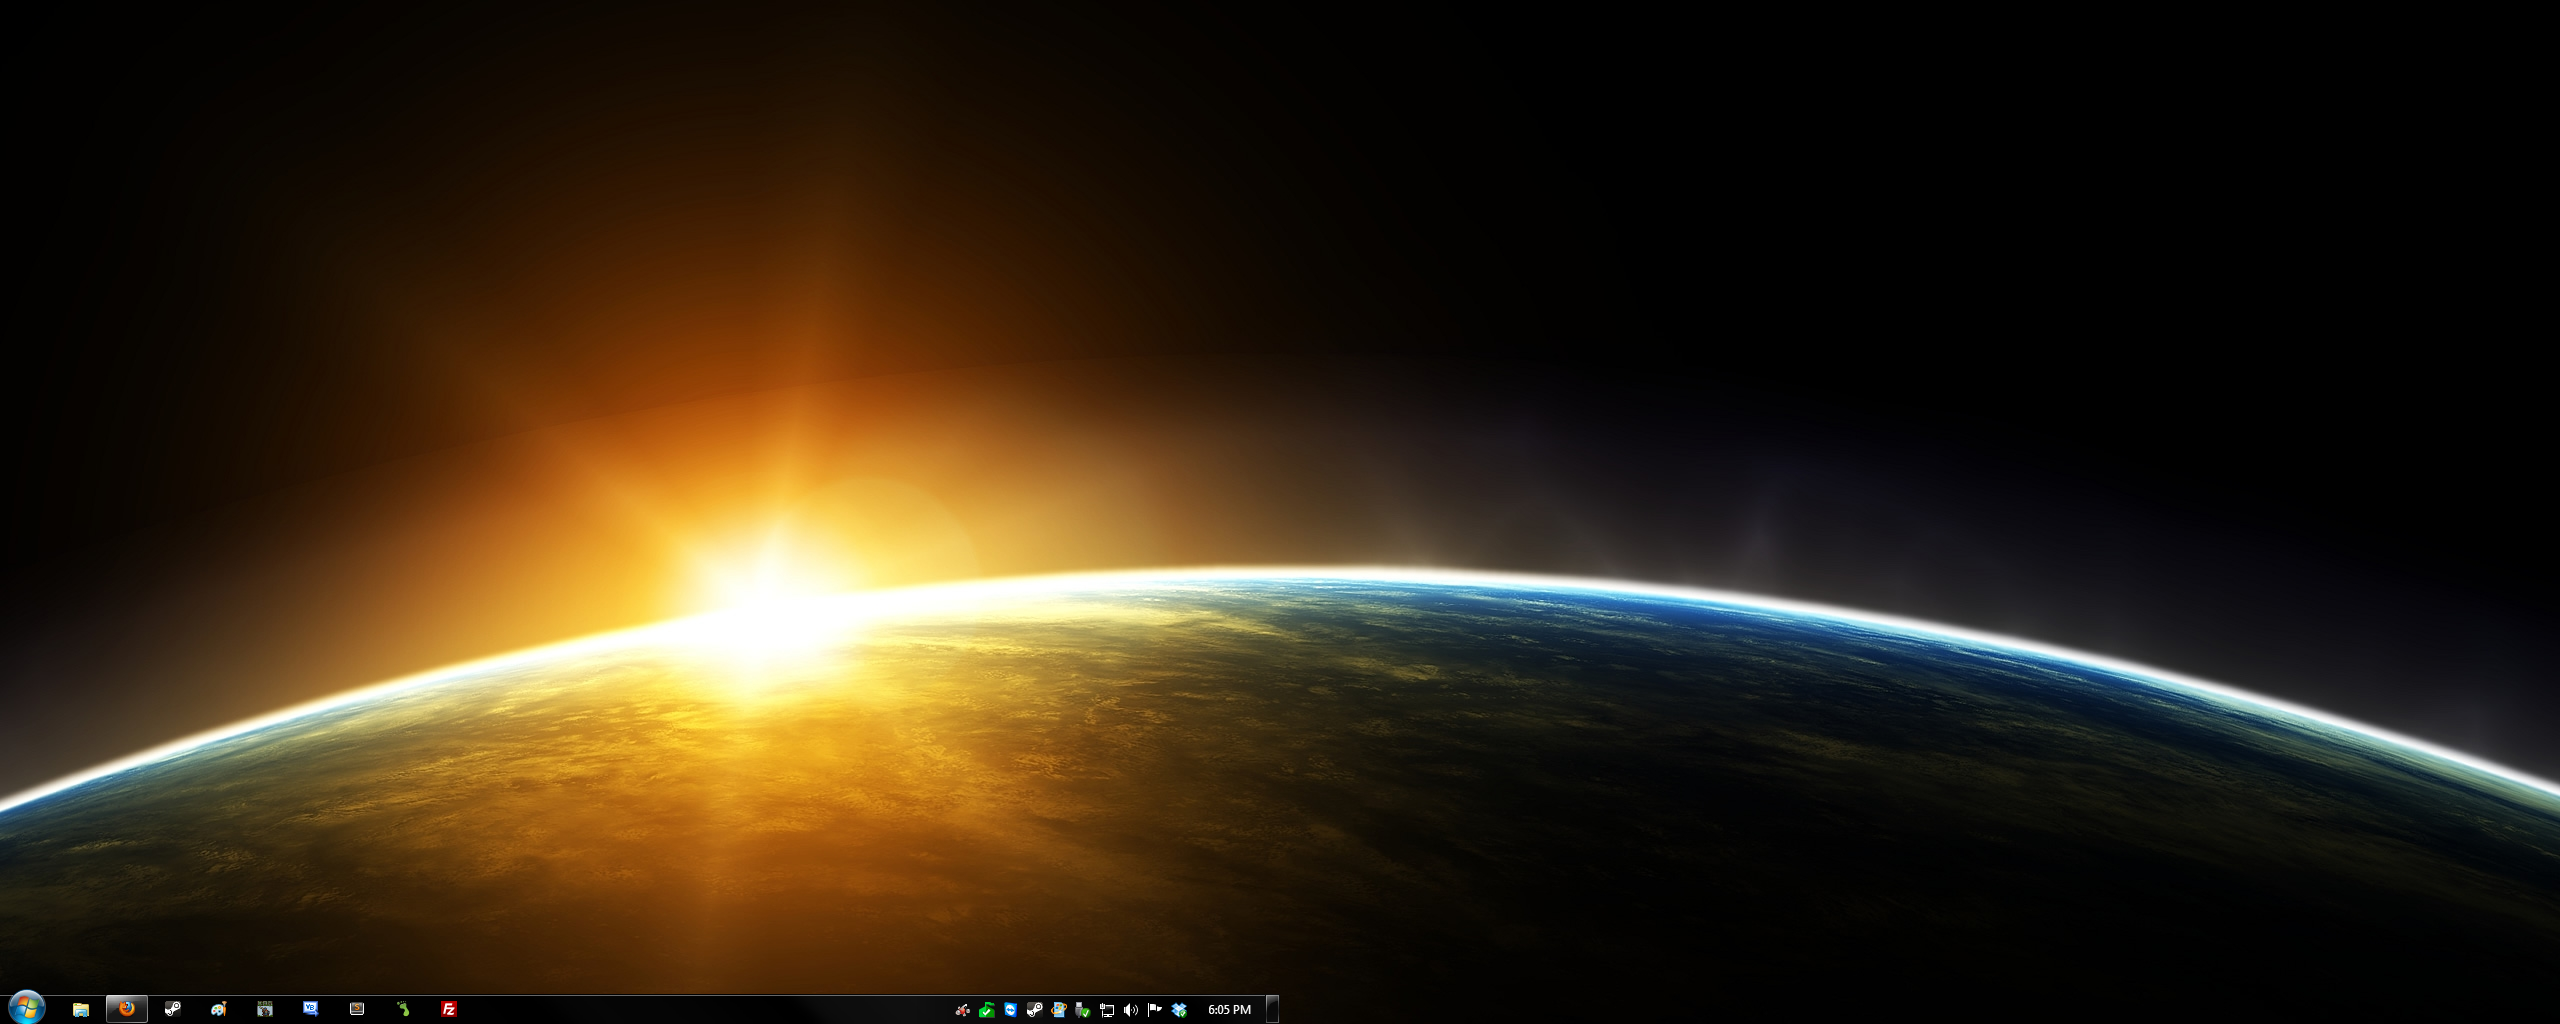Open the Windows Start menu orb

coord(26,1008)
